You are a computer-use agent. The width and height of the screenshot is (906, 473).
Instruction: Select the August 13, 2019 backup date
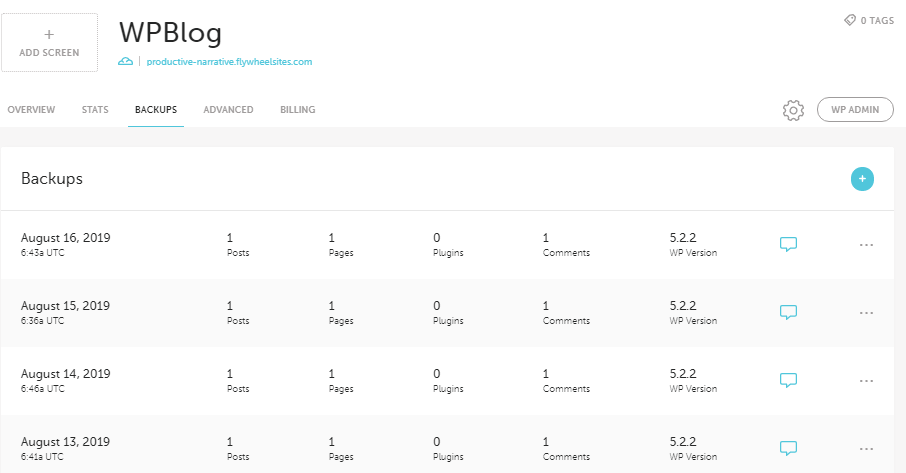65,442
